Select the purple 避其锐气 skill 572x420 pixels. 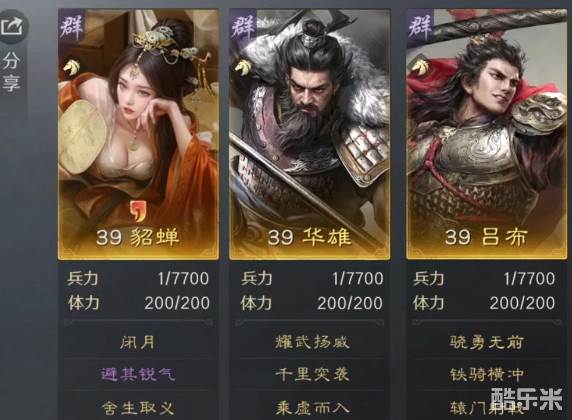click(138, 374)
